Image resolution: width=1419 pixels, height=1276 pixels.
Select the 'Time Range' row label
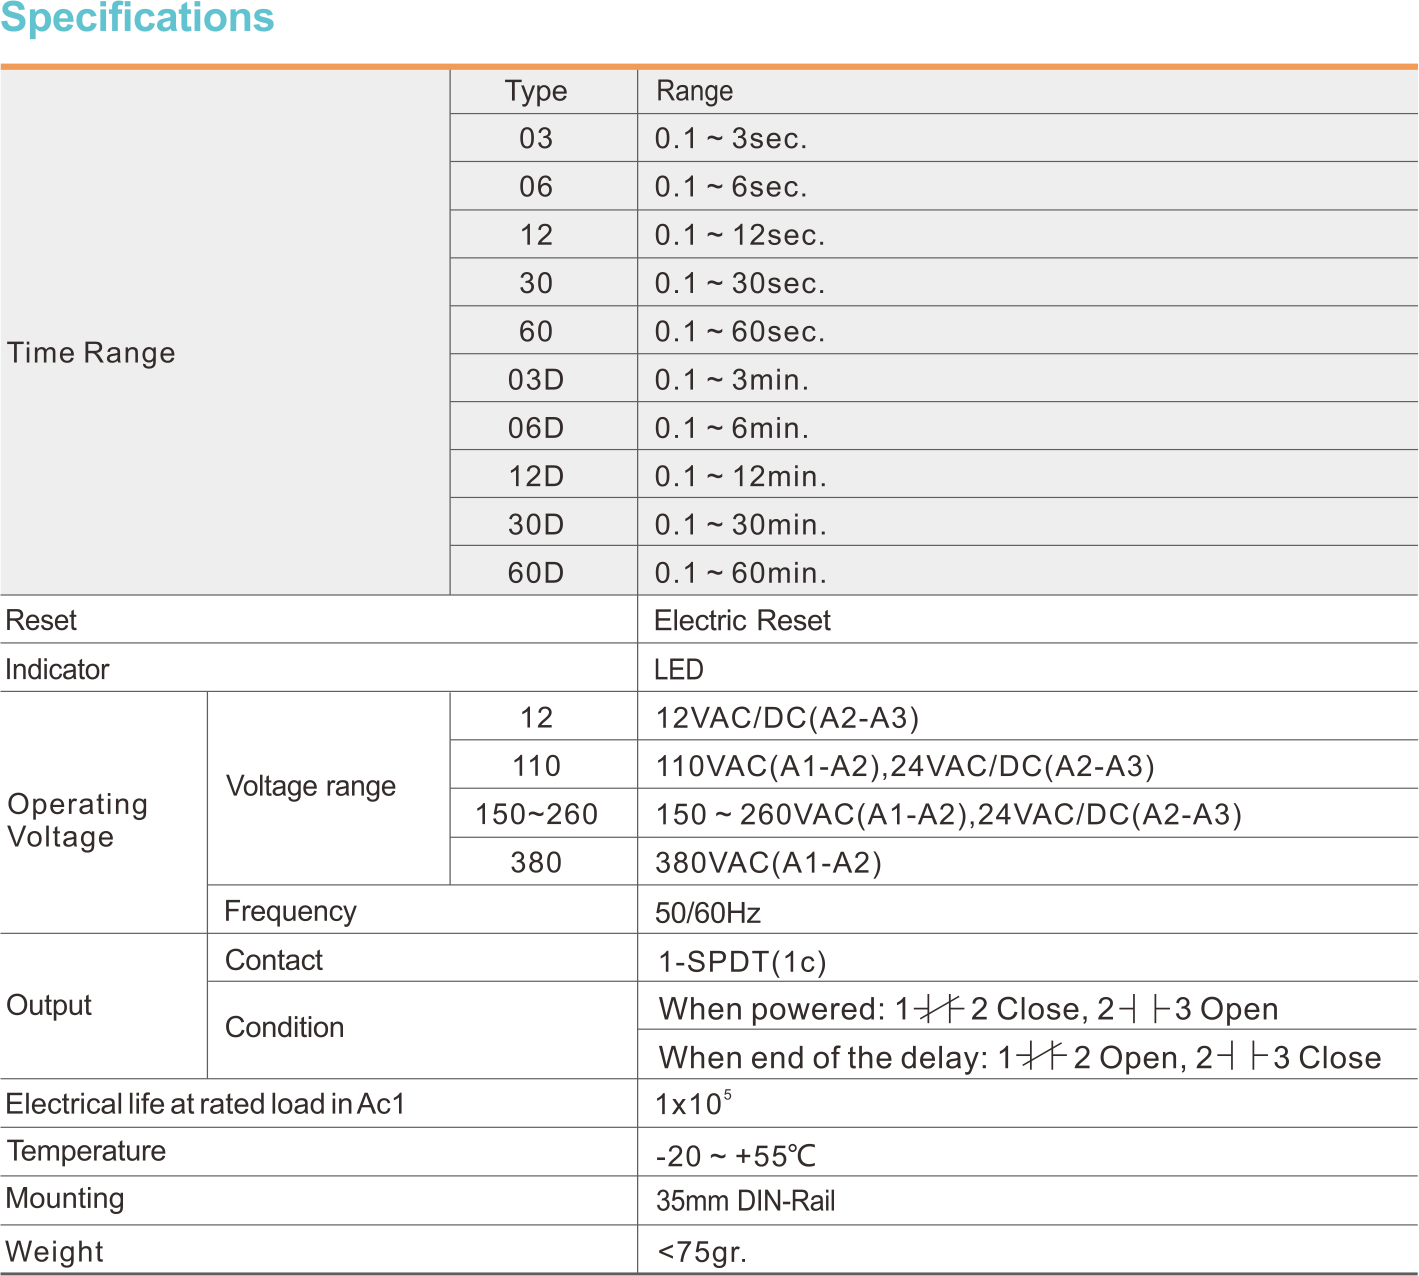tap(91, 353)
